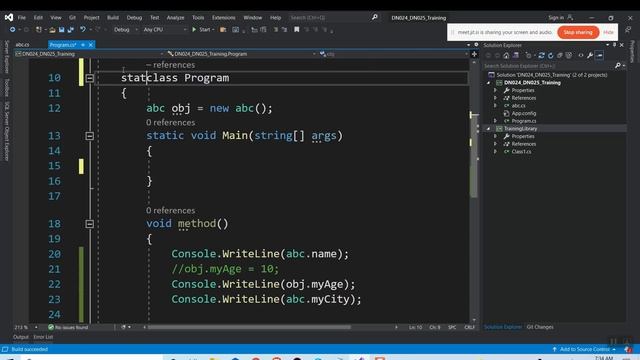Viewport: 640px width, 360px height.
Task: Collapse the Main method code block
Action: 90,136
